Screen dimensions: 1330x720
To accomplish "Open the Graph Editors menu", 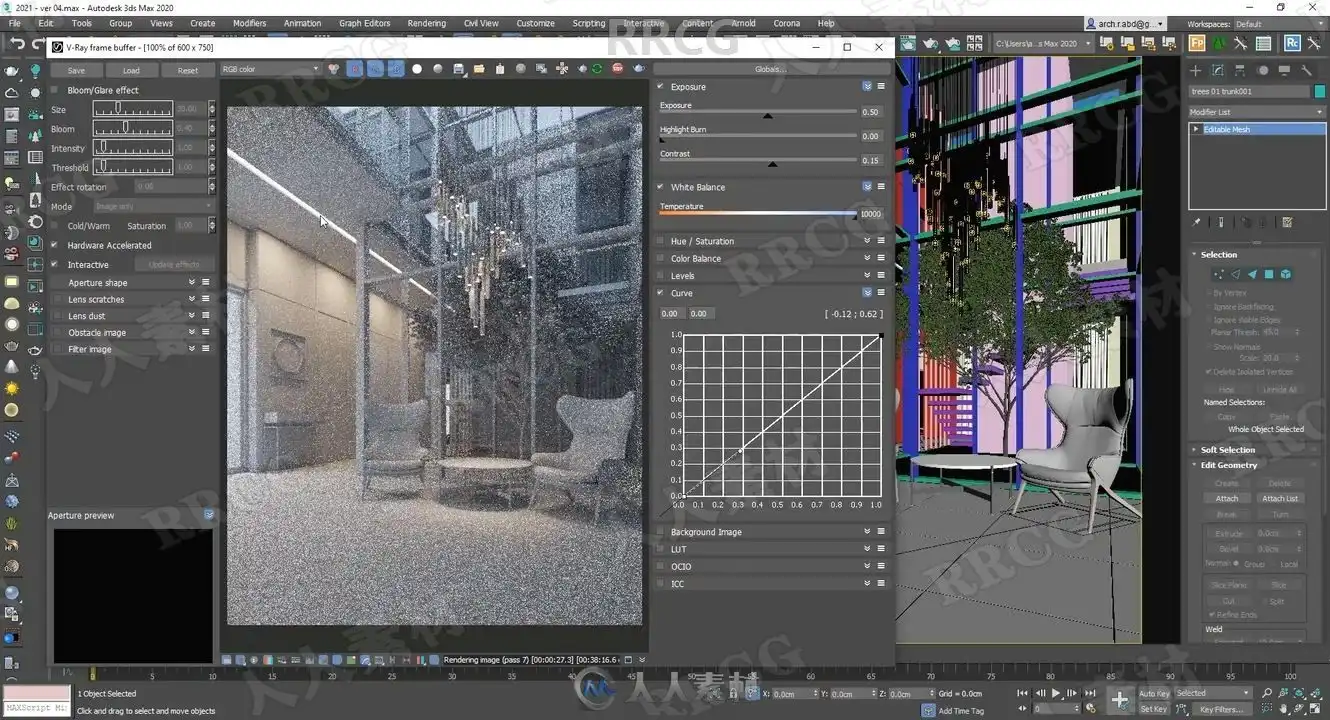I will [x=364, y=23].
